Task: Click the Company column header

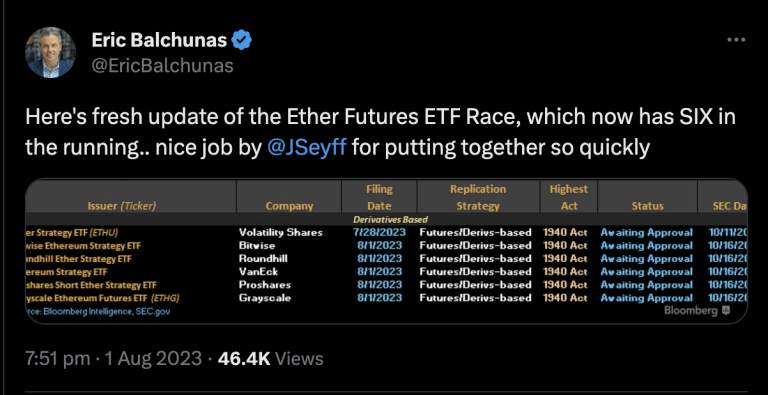Action: coord(289,206)
